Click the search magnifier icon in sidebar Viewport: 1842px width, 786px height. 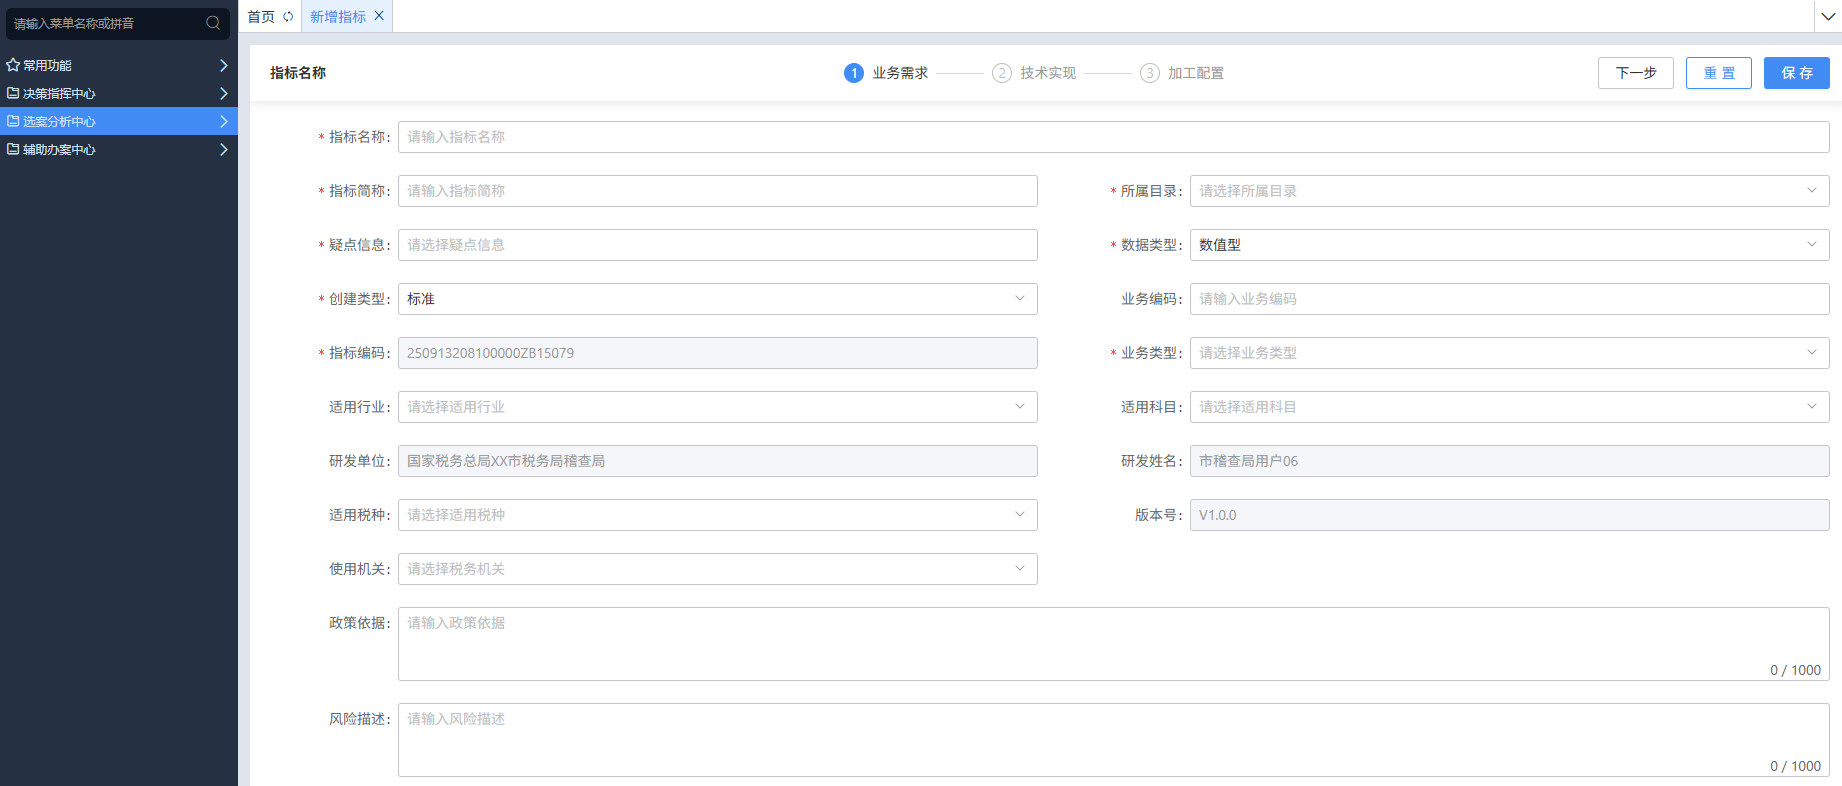213,23
